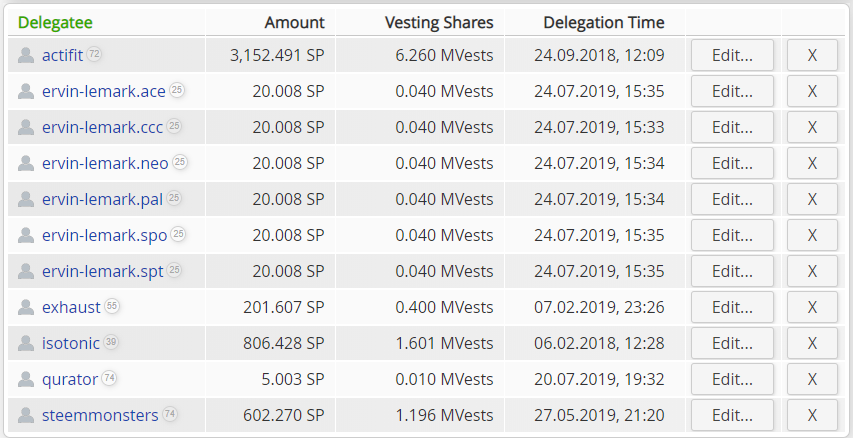Screen dimensions: 853x438
Task: Click the user icon beside ervin-lemark.neo
Action: point(26,163)
